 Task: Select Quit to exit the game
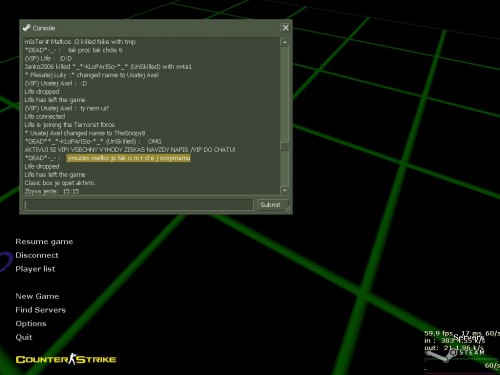24,337
